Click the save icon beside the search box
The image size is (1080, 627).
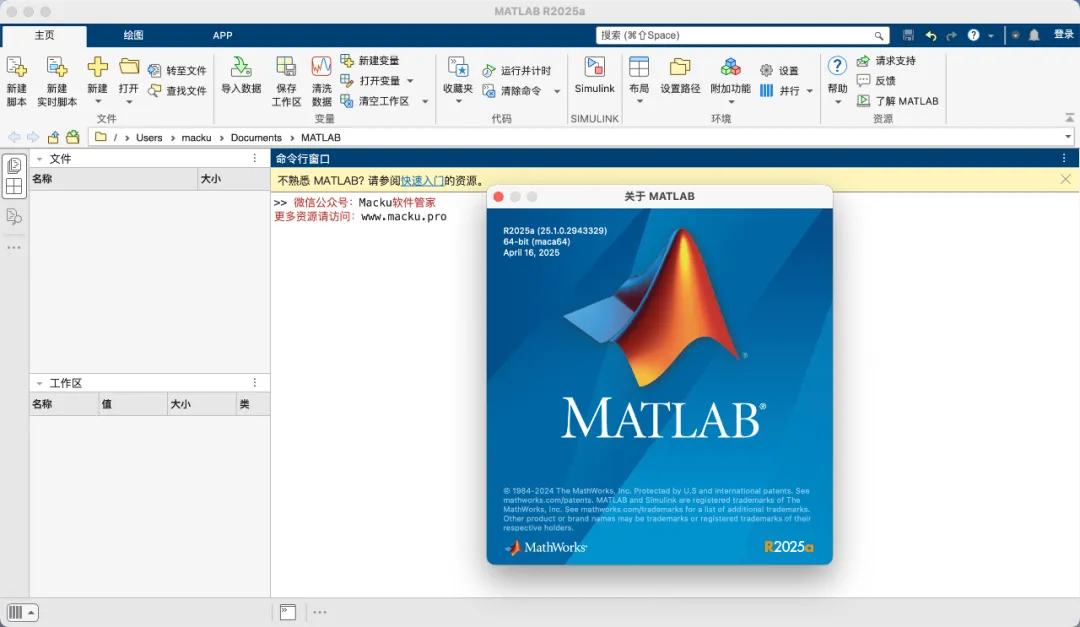[908, 35]
